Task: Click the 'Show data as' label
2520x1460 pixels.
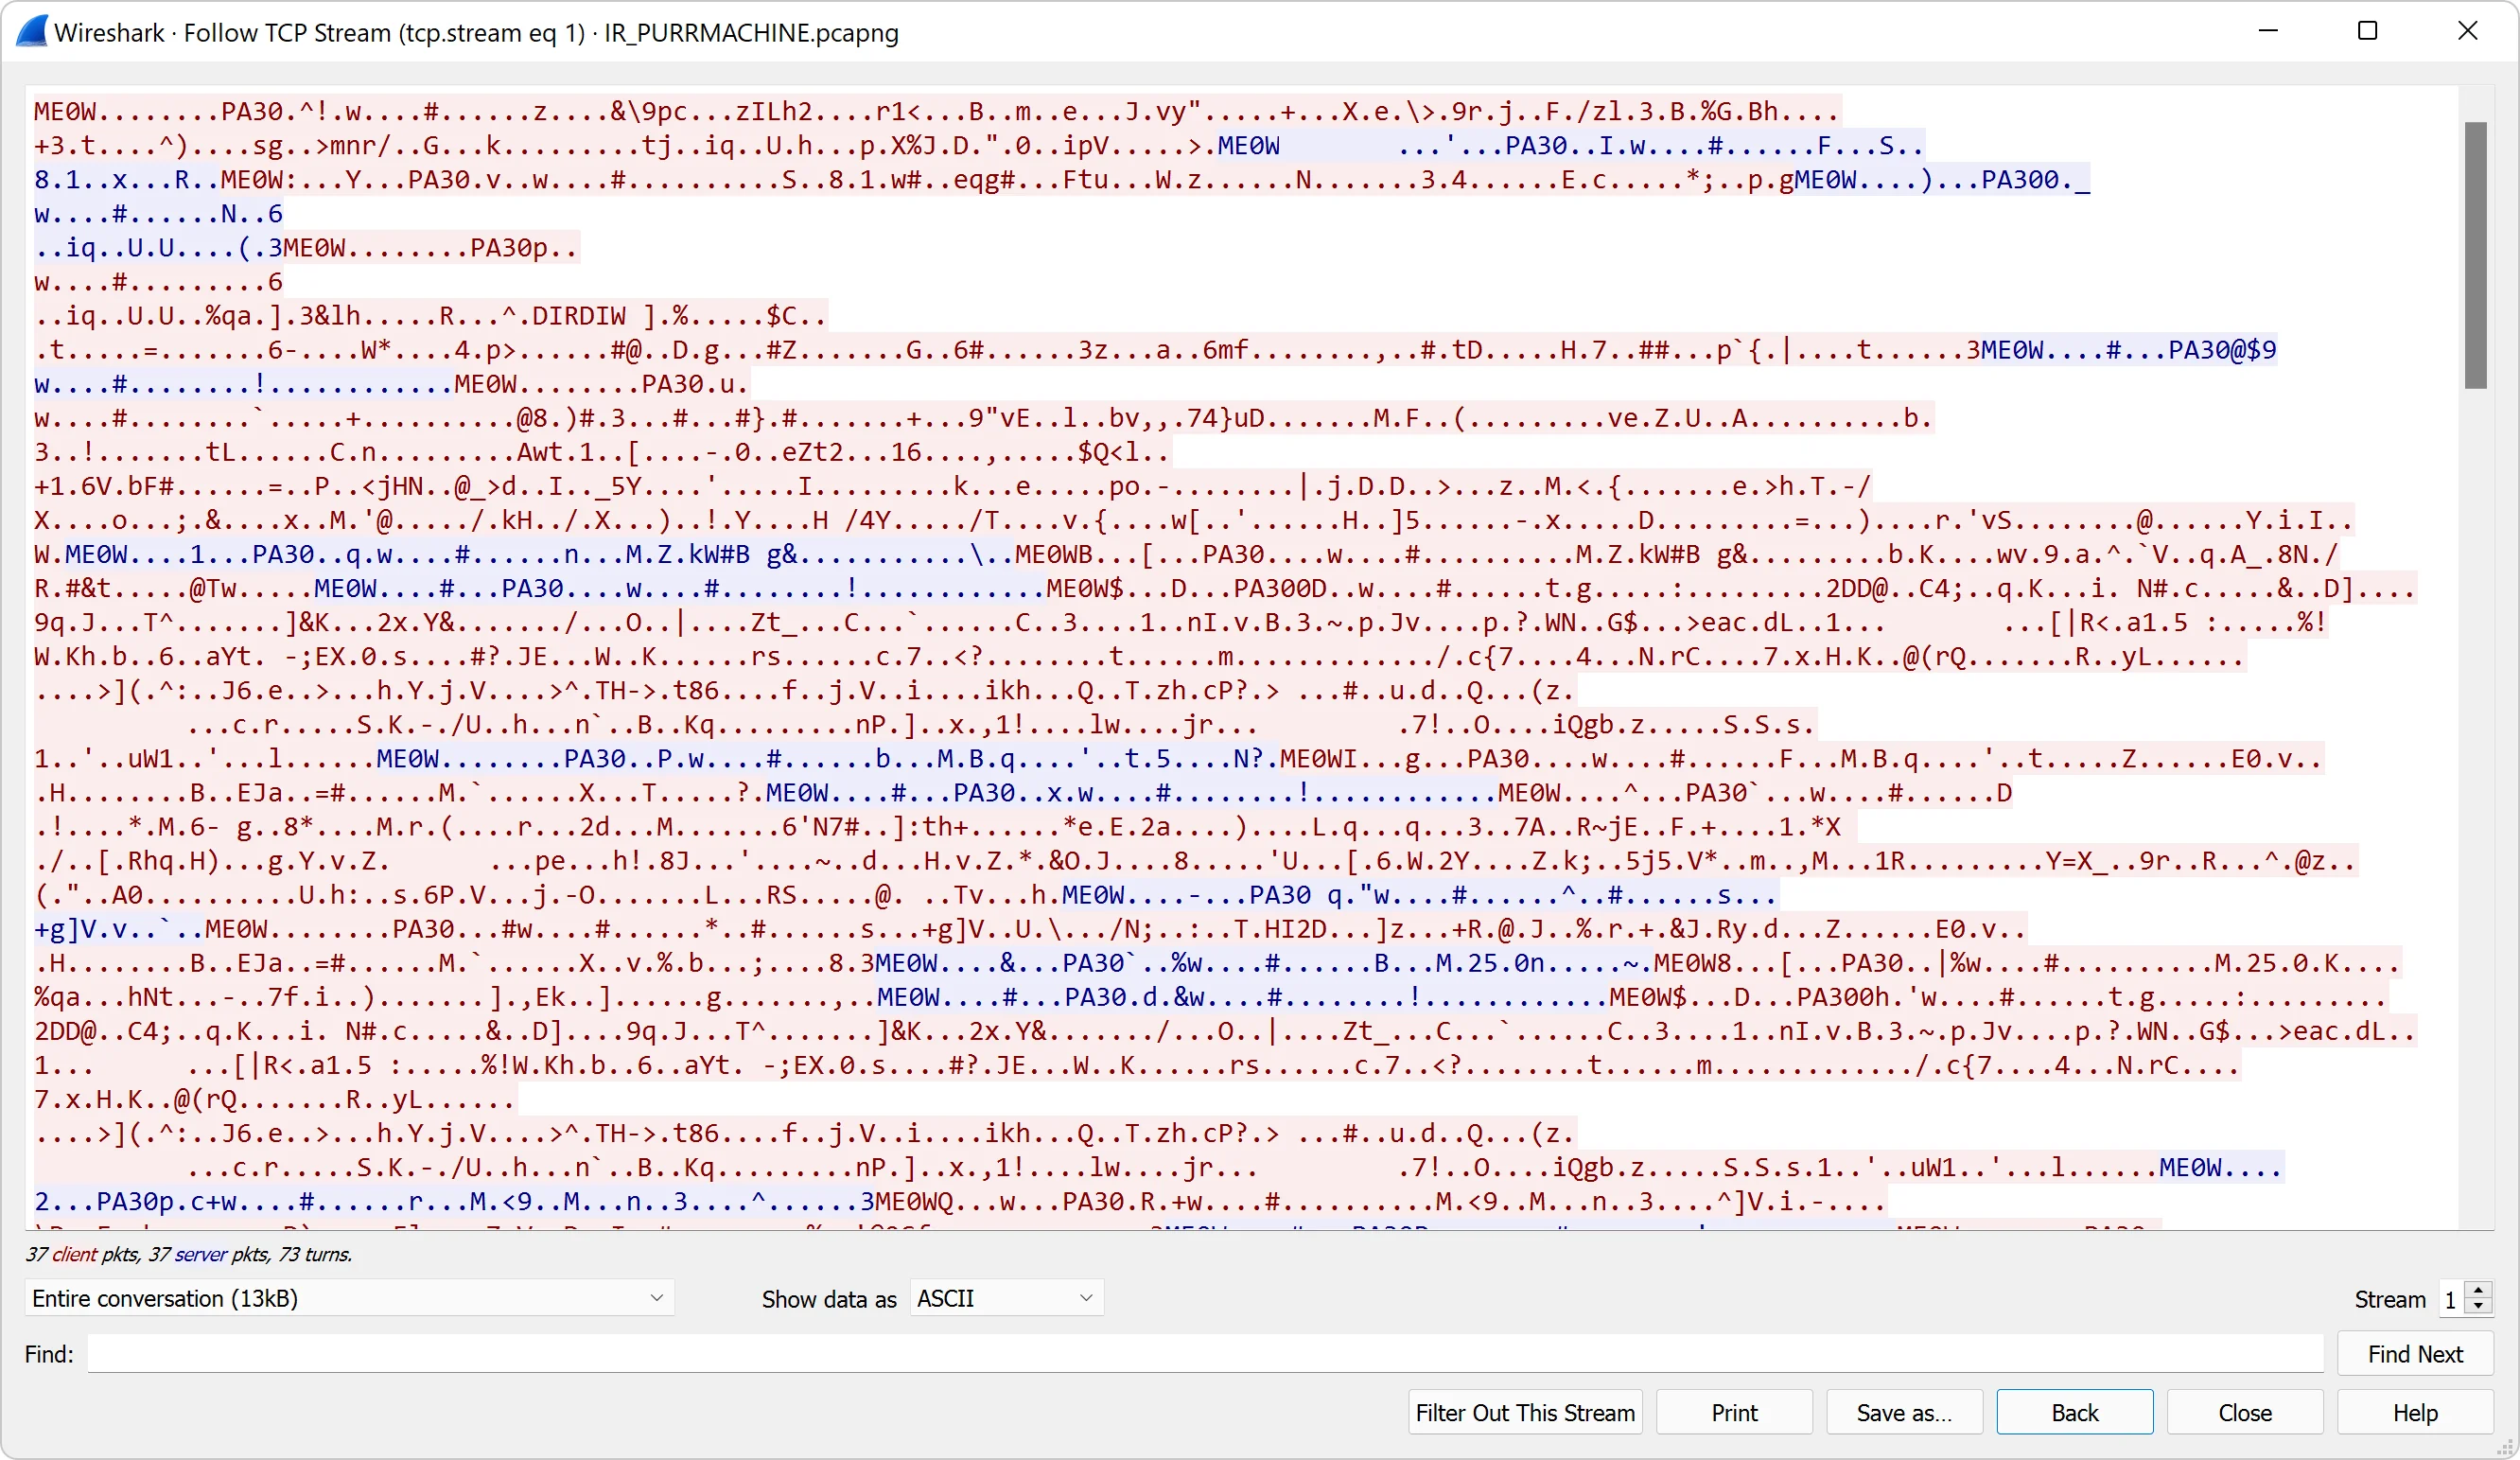Action: 829,1299
